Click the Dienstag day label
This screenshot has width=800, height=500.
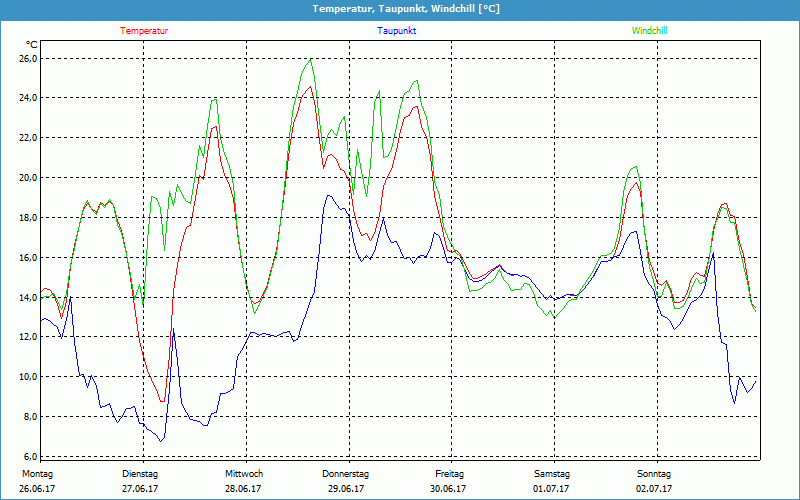coord(140,474)
